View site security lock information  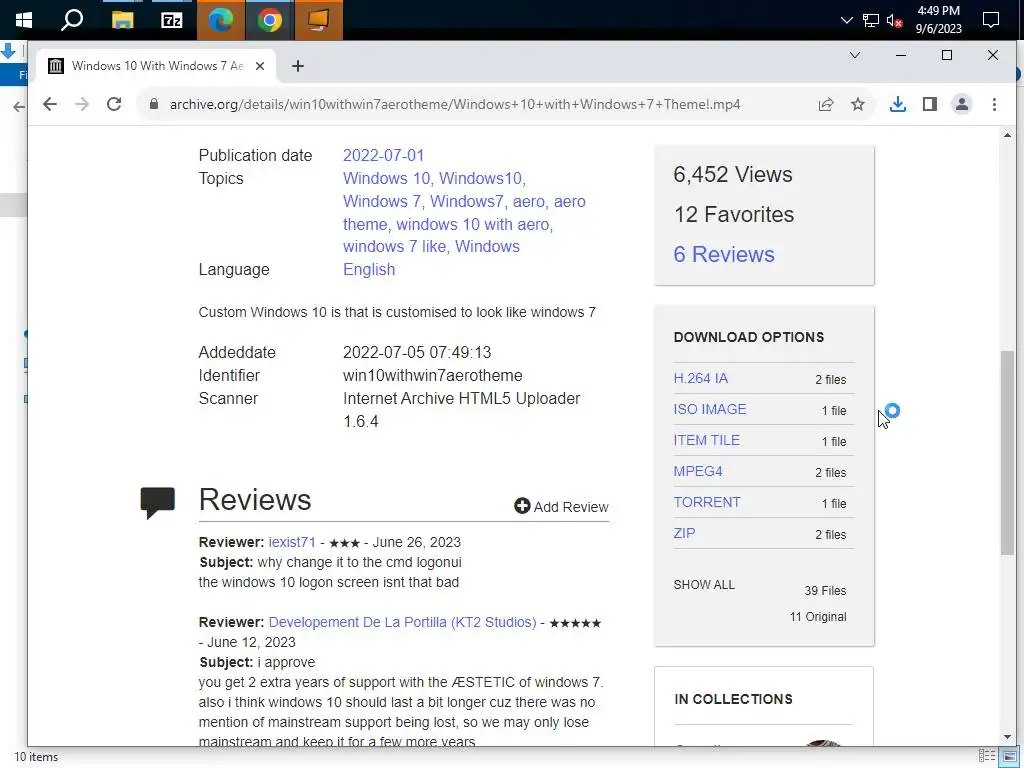(x=154, y=104)
